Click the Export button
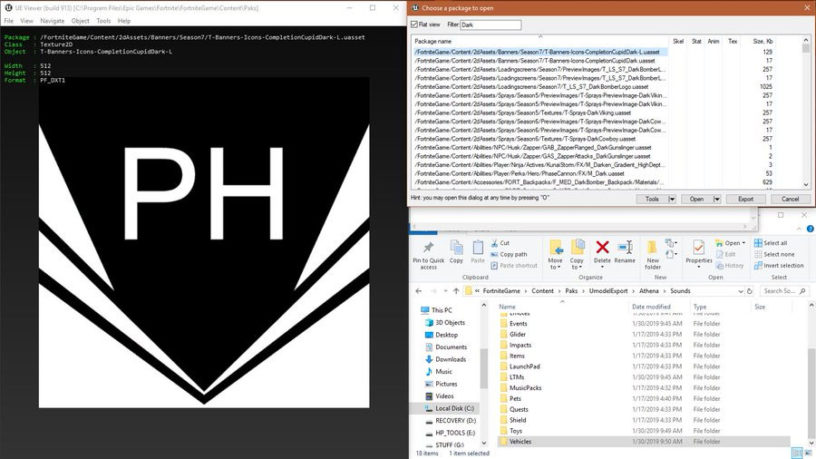The height and width of the screenshot is (459, 816). (745, 199)
